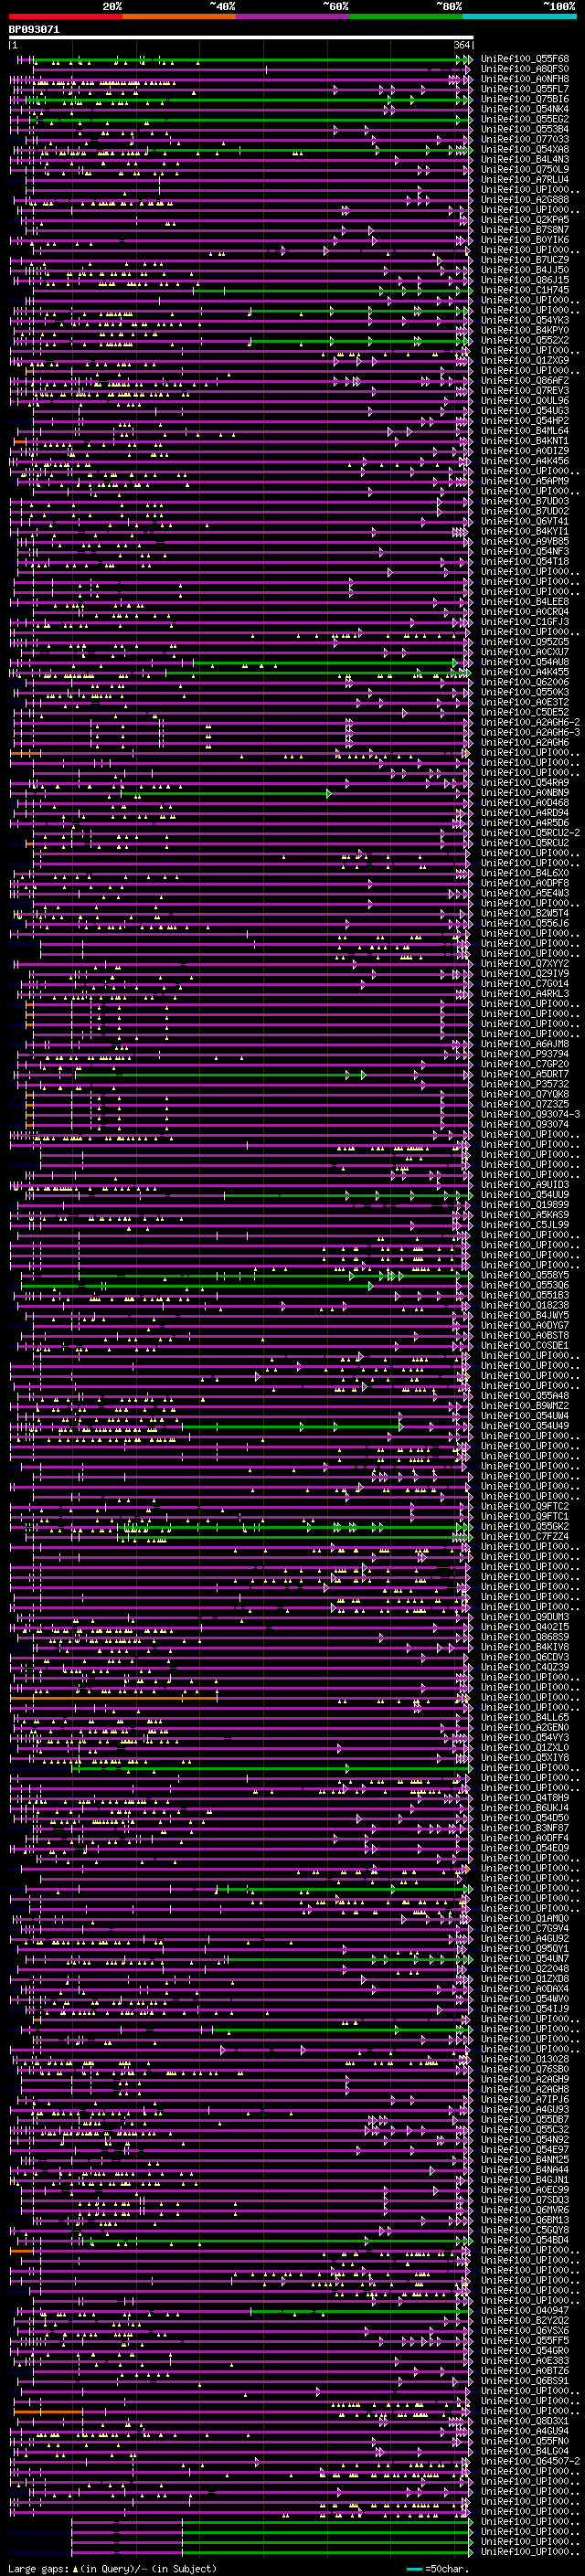This screenshot has width=585, height=2576.
Task: Open the UniRef100_Q55EG2 entry
Action: 524,119
